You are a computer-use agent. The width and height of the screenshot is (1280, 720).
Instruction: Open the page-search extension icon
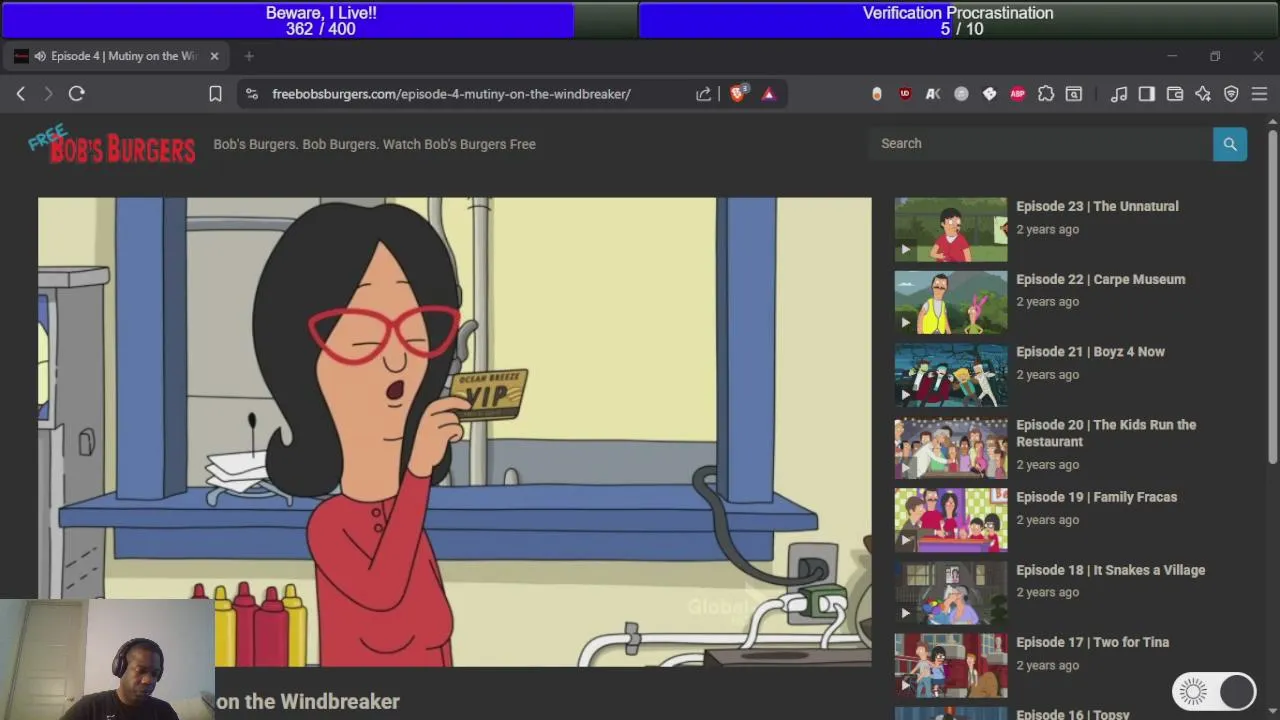1074,94
